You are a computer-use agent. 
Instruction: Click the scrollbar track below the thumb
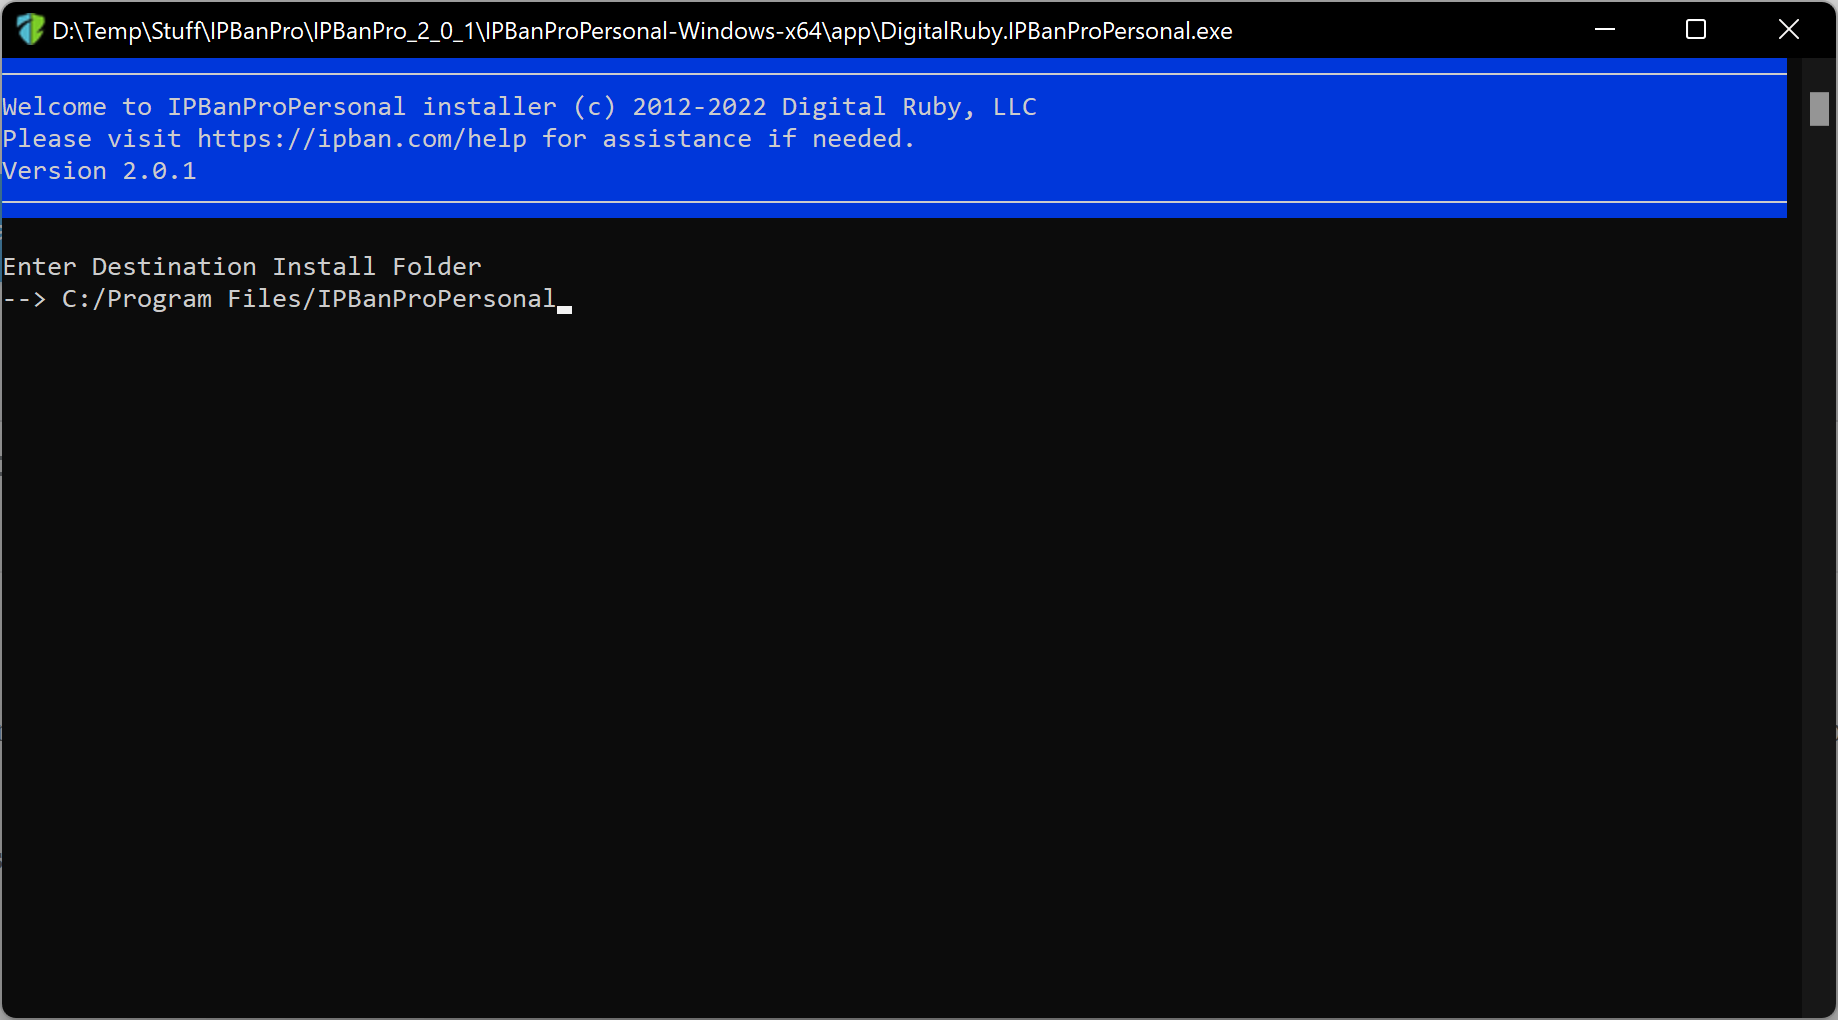pyautogui.click(x=1819, y=570)
